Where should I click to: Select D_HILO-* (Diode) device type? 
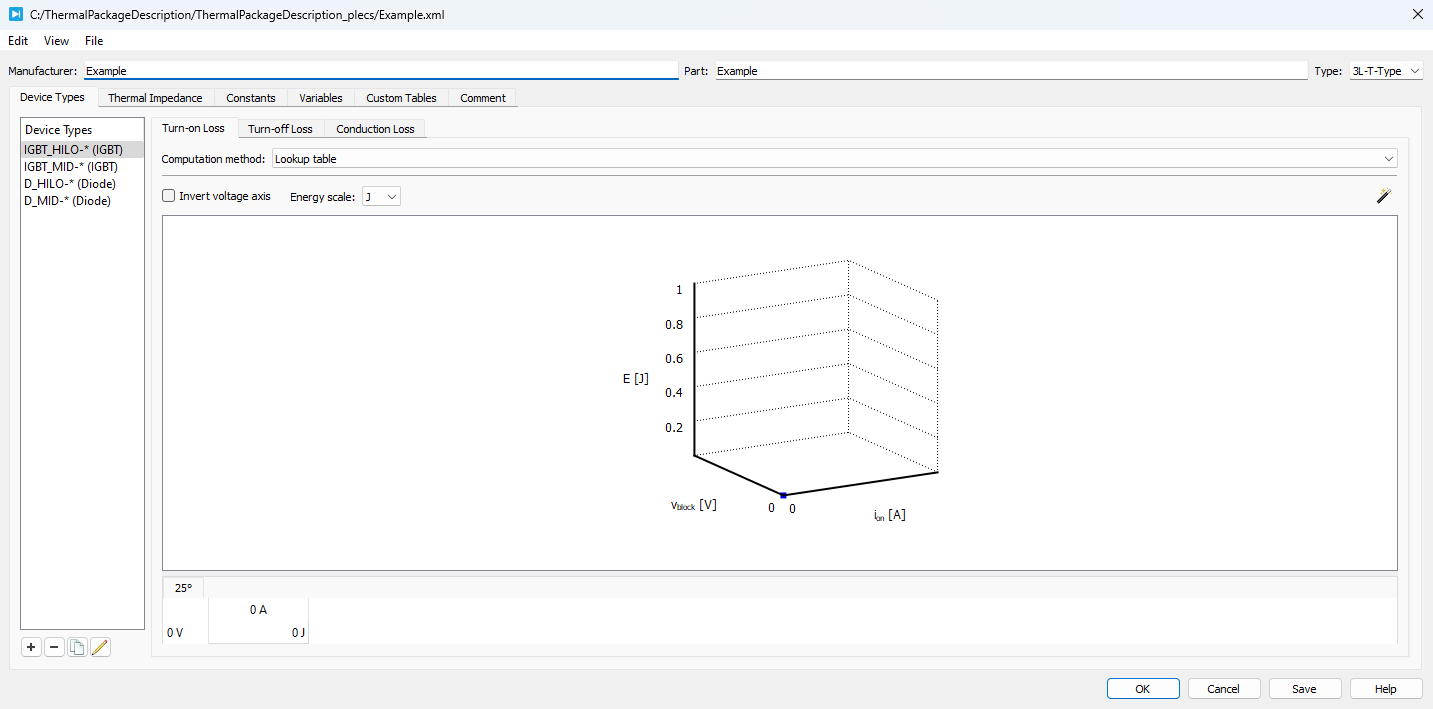point(70,184)
